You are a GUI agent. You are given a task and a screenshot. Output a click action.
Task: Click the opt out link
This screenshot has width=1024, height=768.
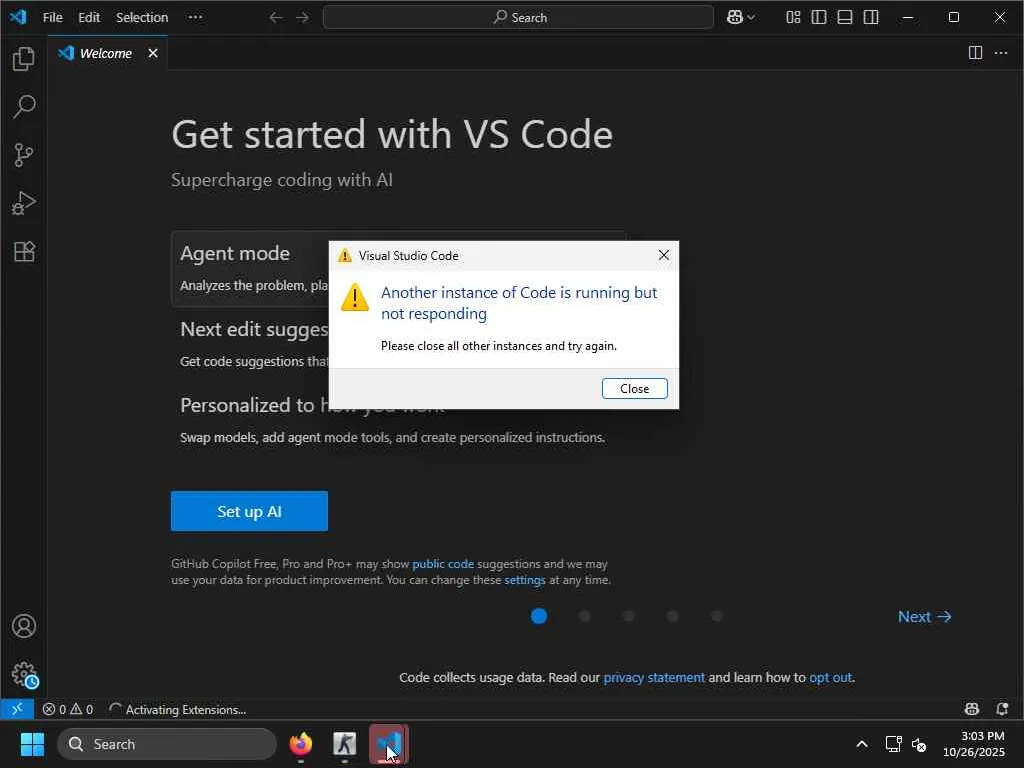830,677
